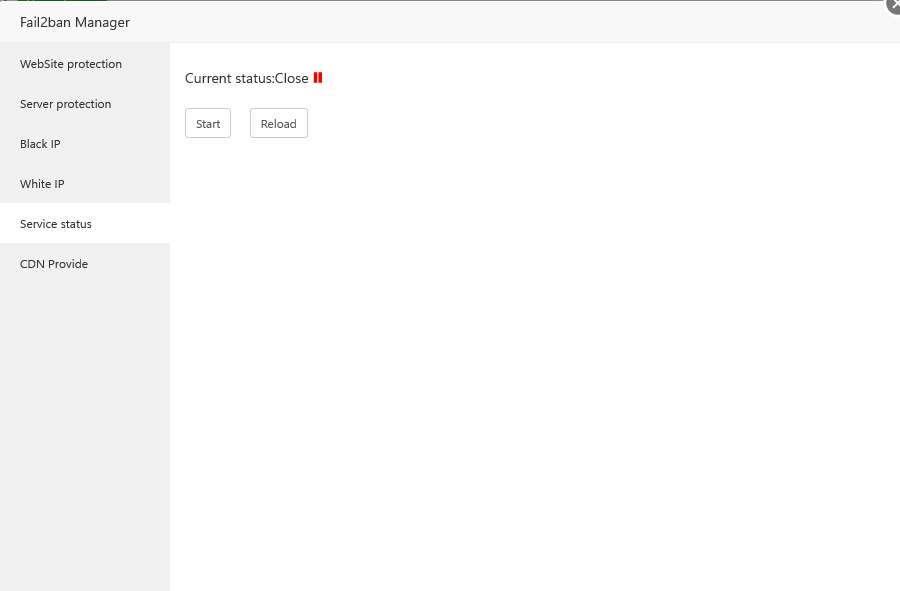Open the WebSite protection tab
This screenshot has height=591, width=900.
85,64
